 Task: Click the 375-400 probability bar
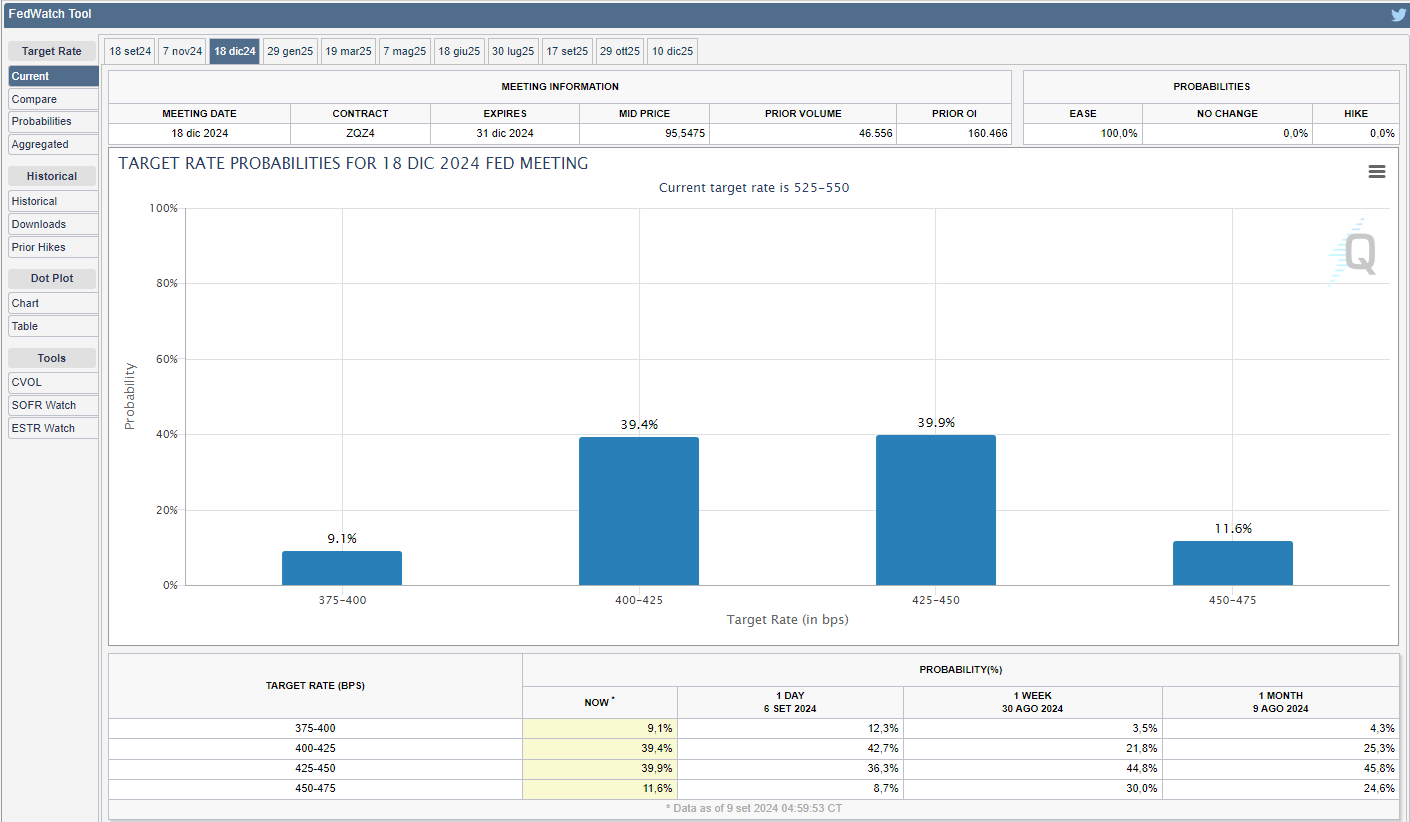(341, 568)
